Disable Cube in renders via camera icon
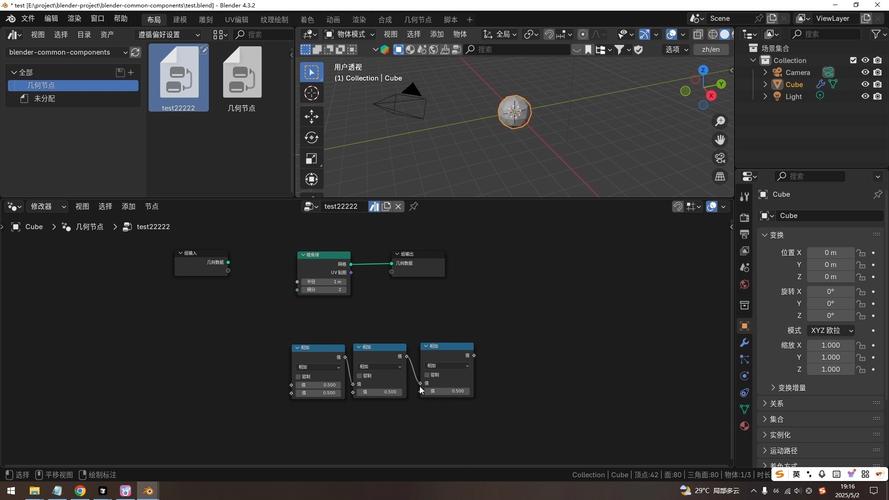The image size is (889, 500). pos(878,84)
